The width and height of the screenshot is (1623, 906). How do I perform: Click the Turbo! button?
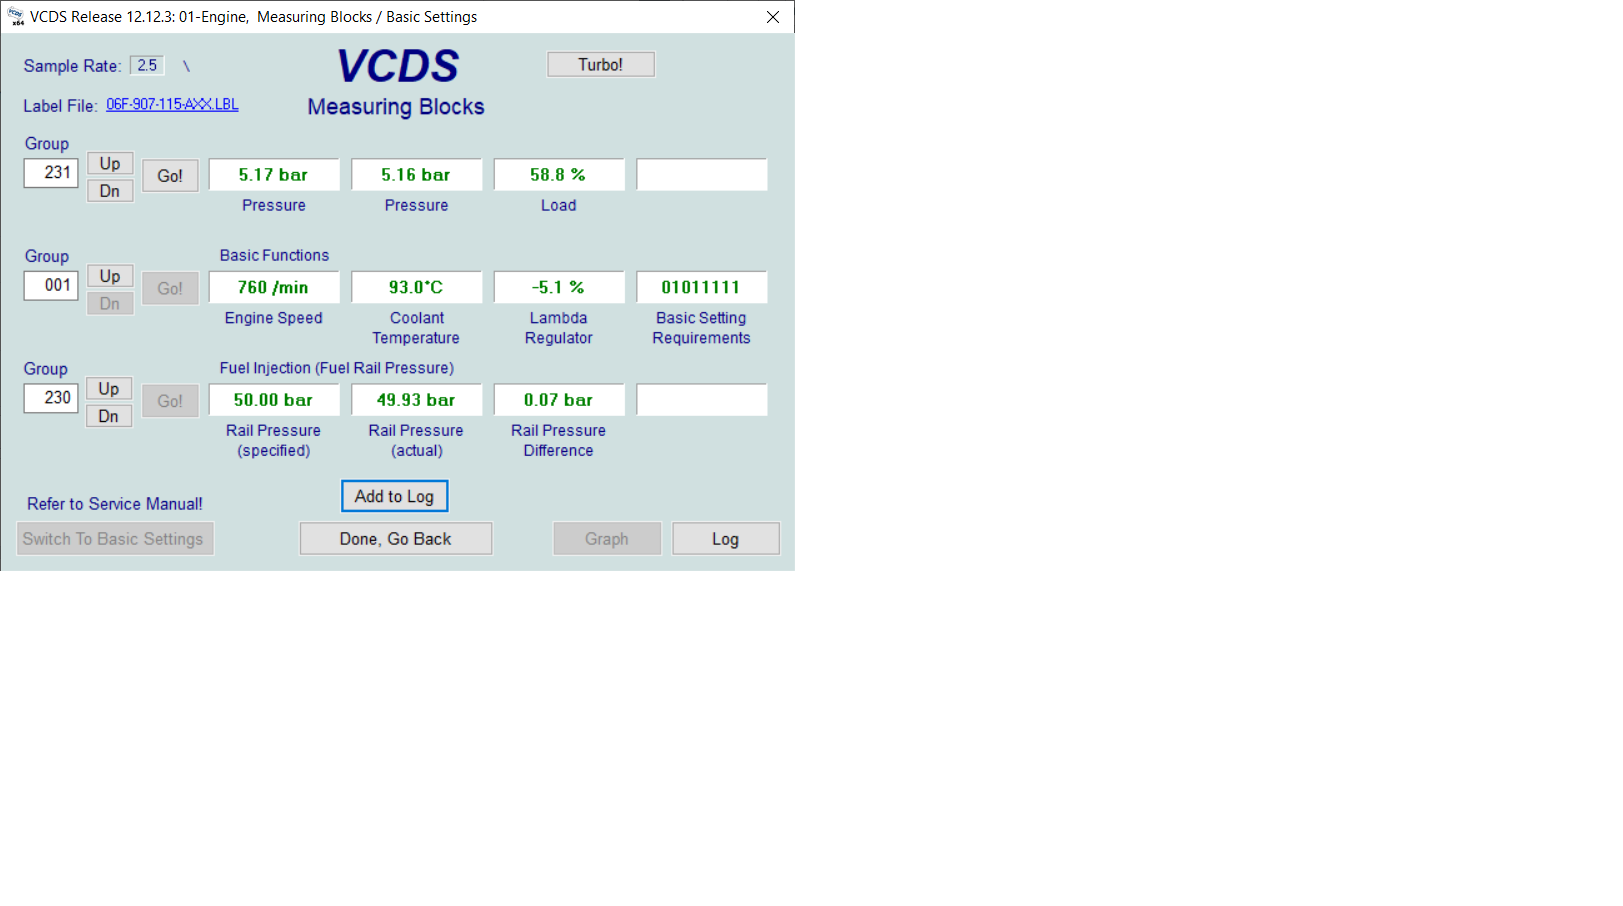tap(600, 65)
